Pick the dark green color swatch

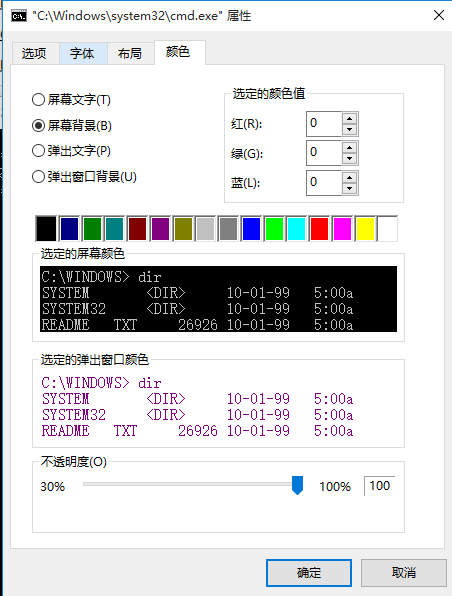click(92, 229)
